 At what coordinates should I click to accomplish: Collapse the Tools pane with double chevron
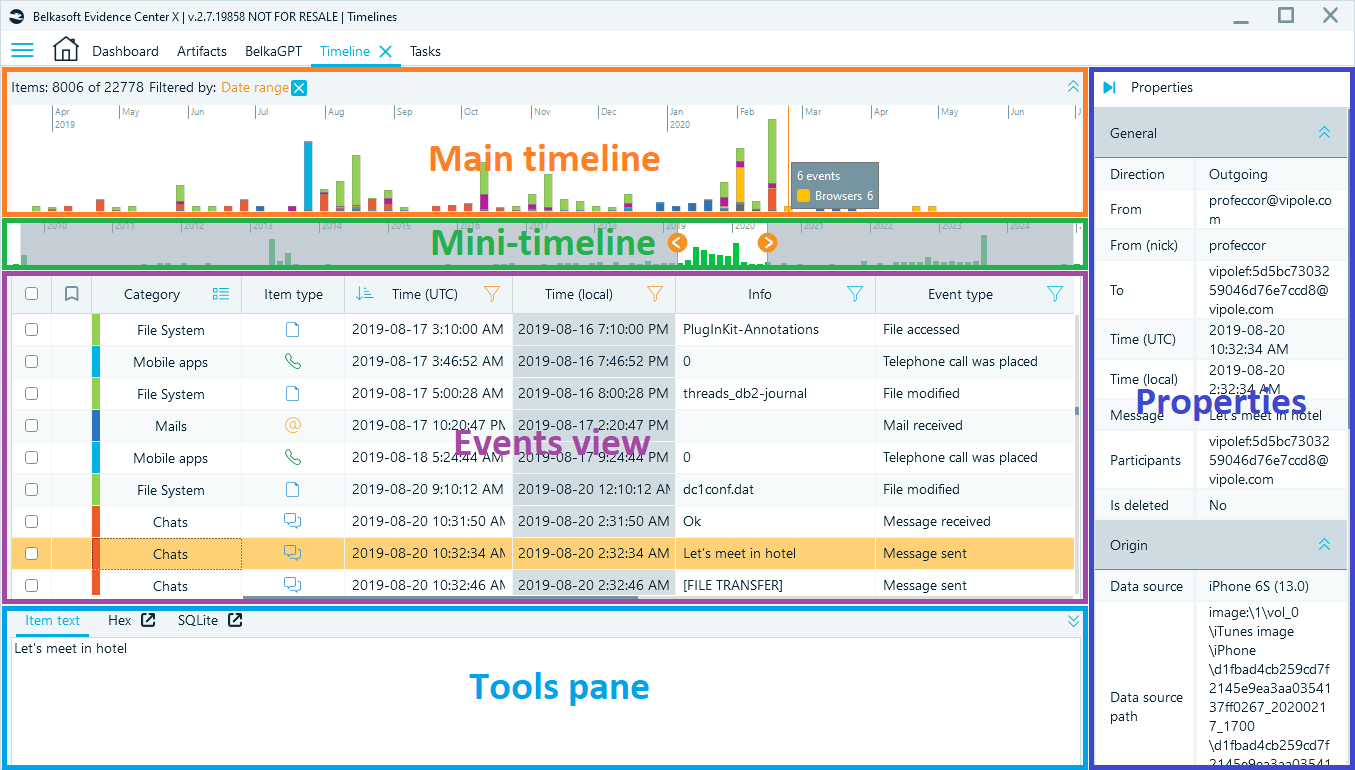[x=1073, y=621]
